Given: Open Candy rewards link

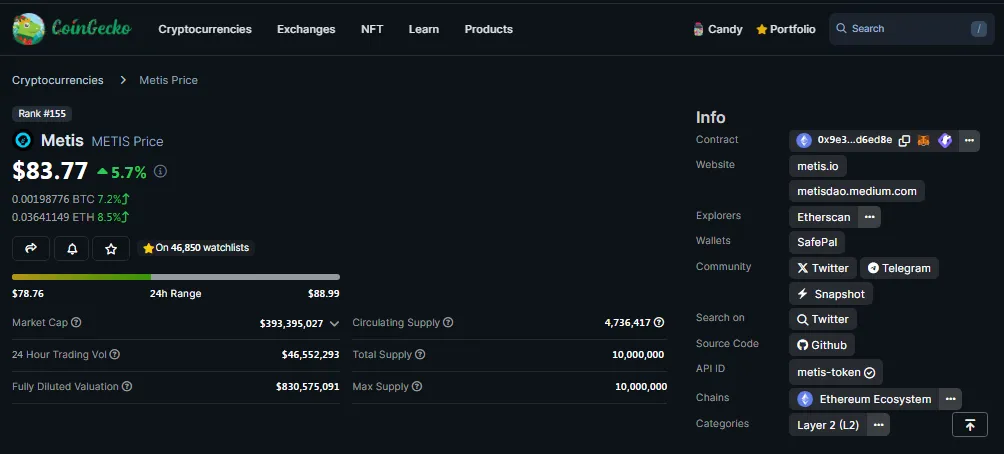Looking at the screenshot, I should point(718,29).
